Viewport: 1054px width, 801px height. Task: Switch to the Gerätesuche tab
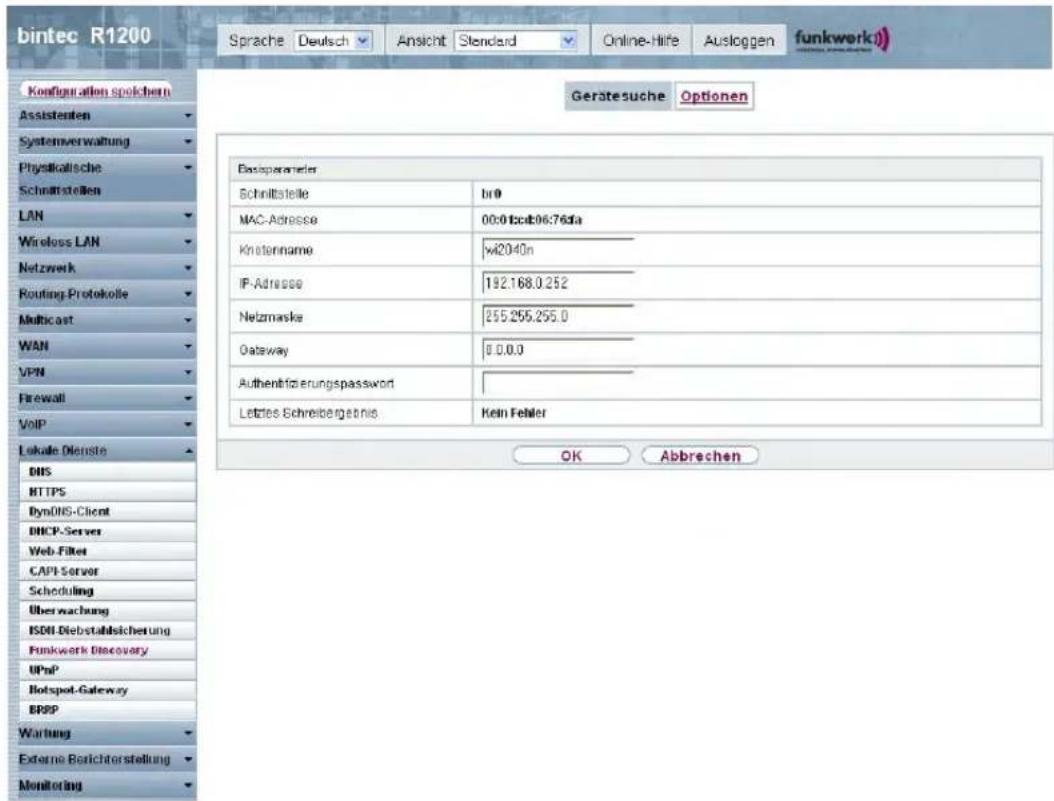[x=618, y=96]
